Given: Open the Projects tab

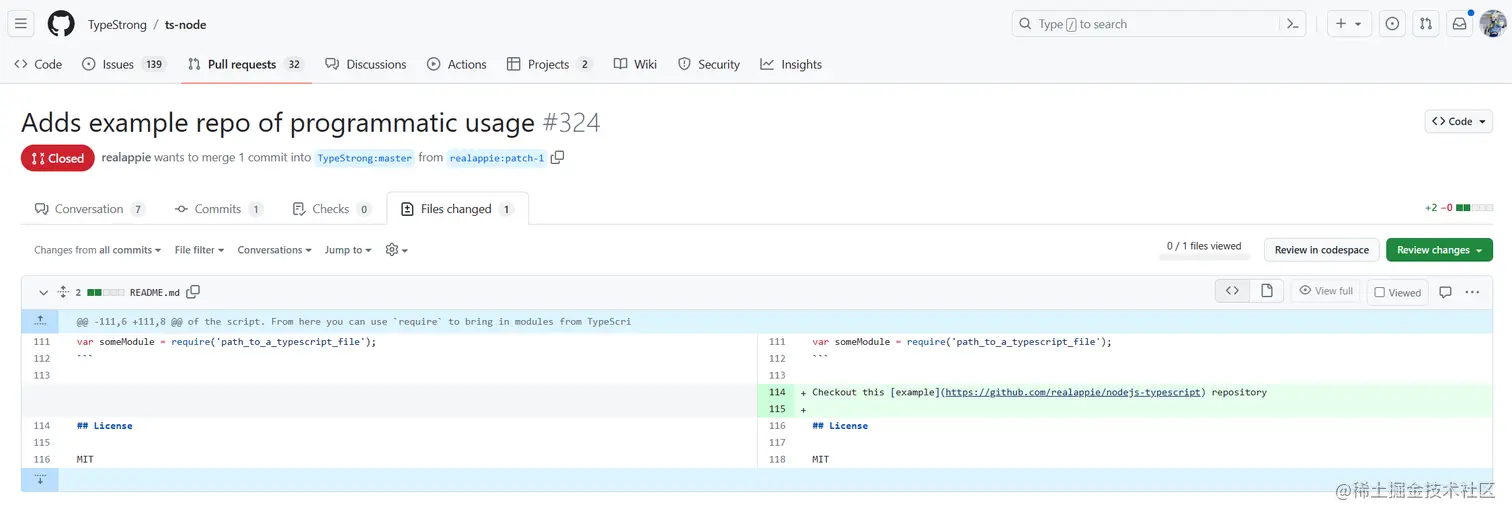Looking at the screenshot, I should (549, 64).
